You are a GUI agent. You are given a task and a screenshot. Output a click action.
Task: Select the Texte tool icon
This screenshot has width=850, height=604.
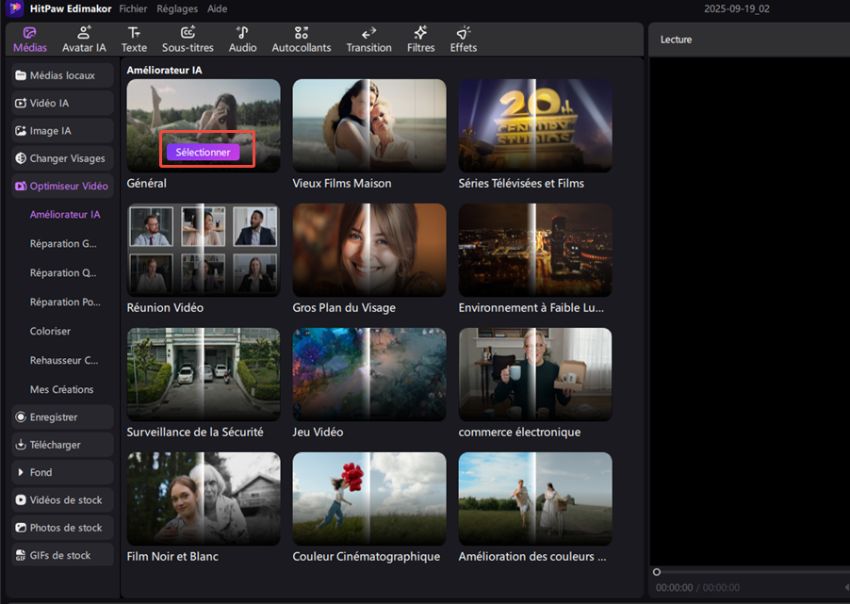click(x=134, y=33)
